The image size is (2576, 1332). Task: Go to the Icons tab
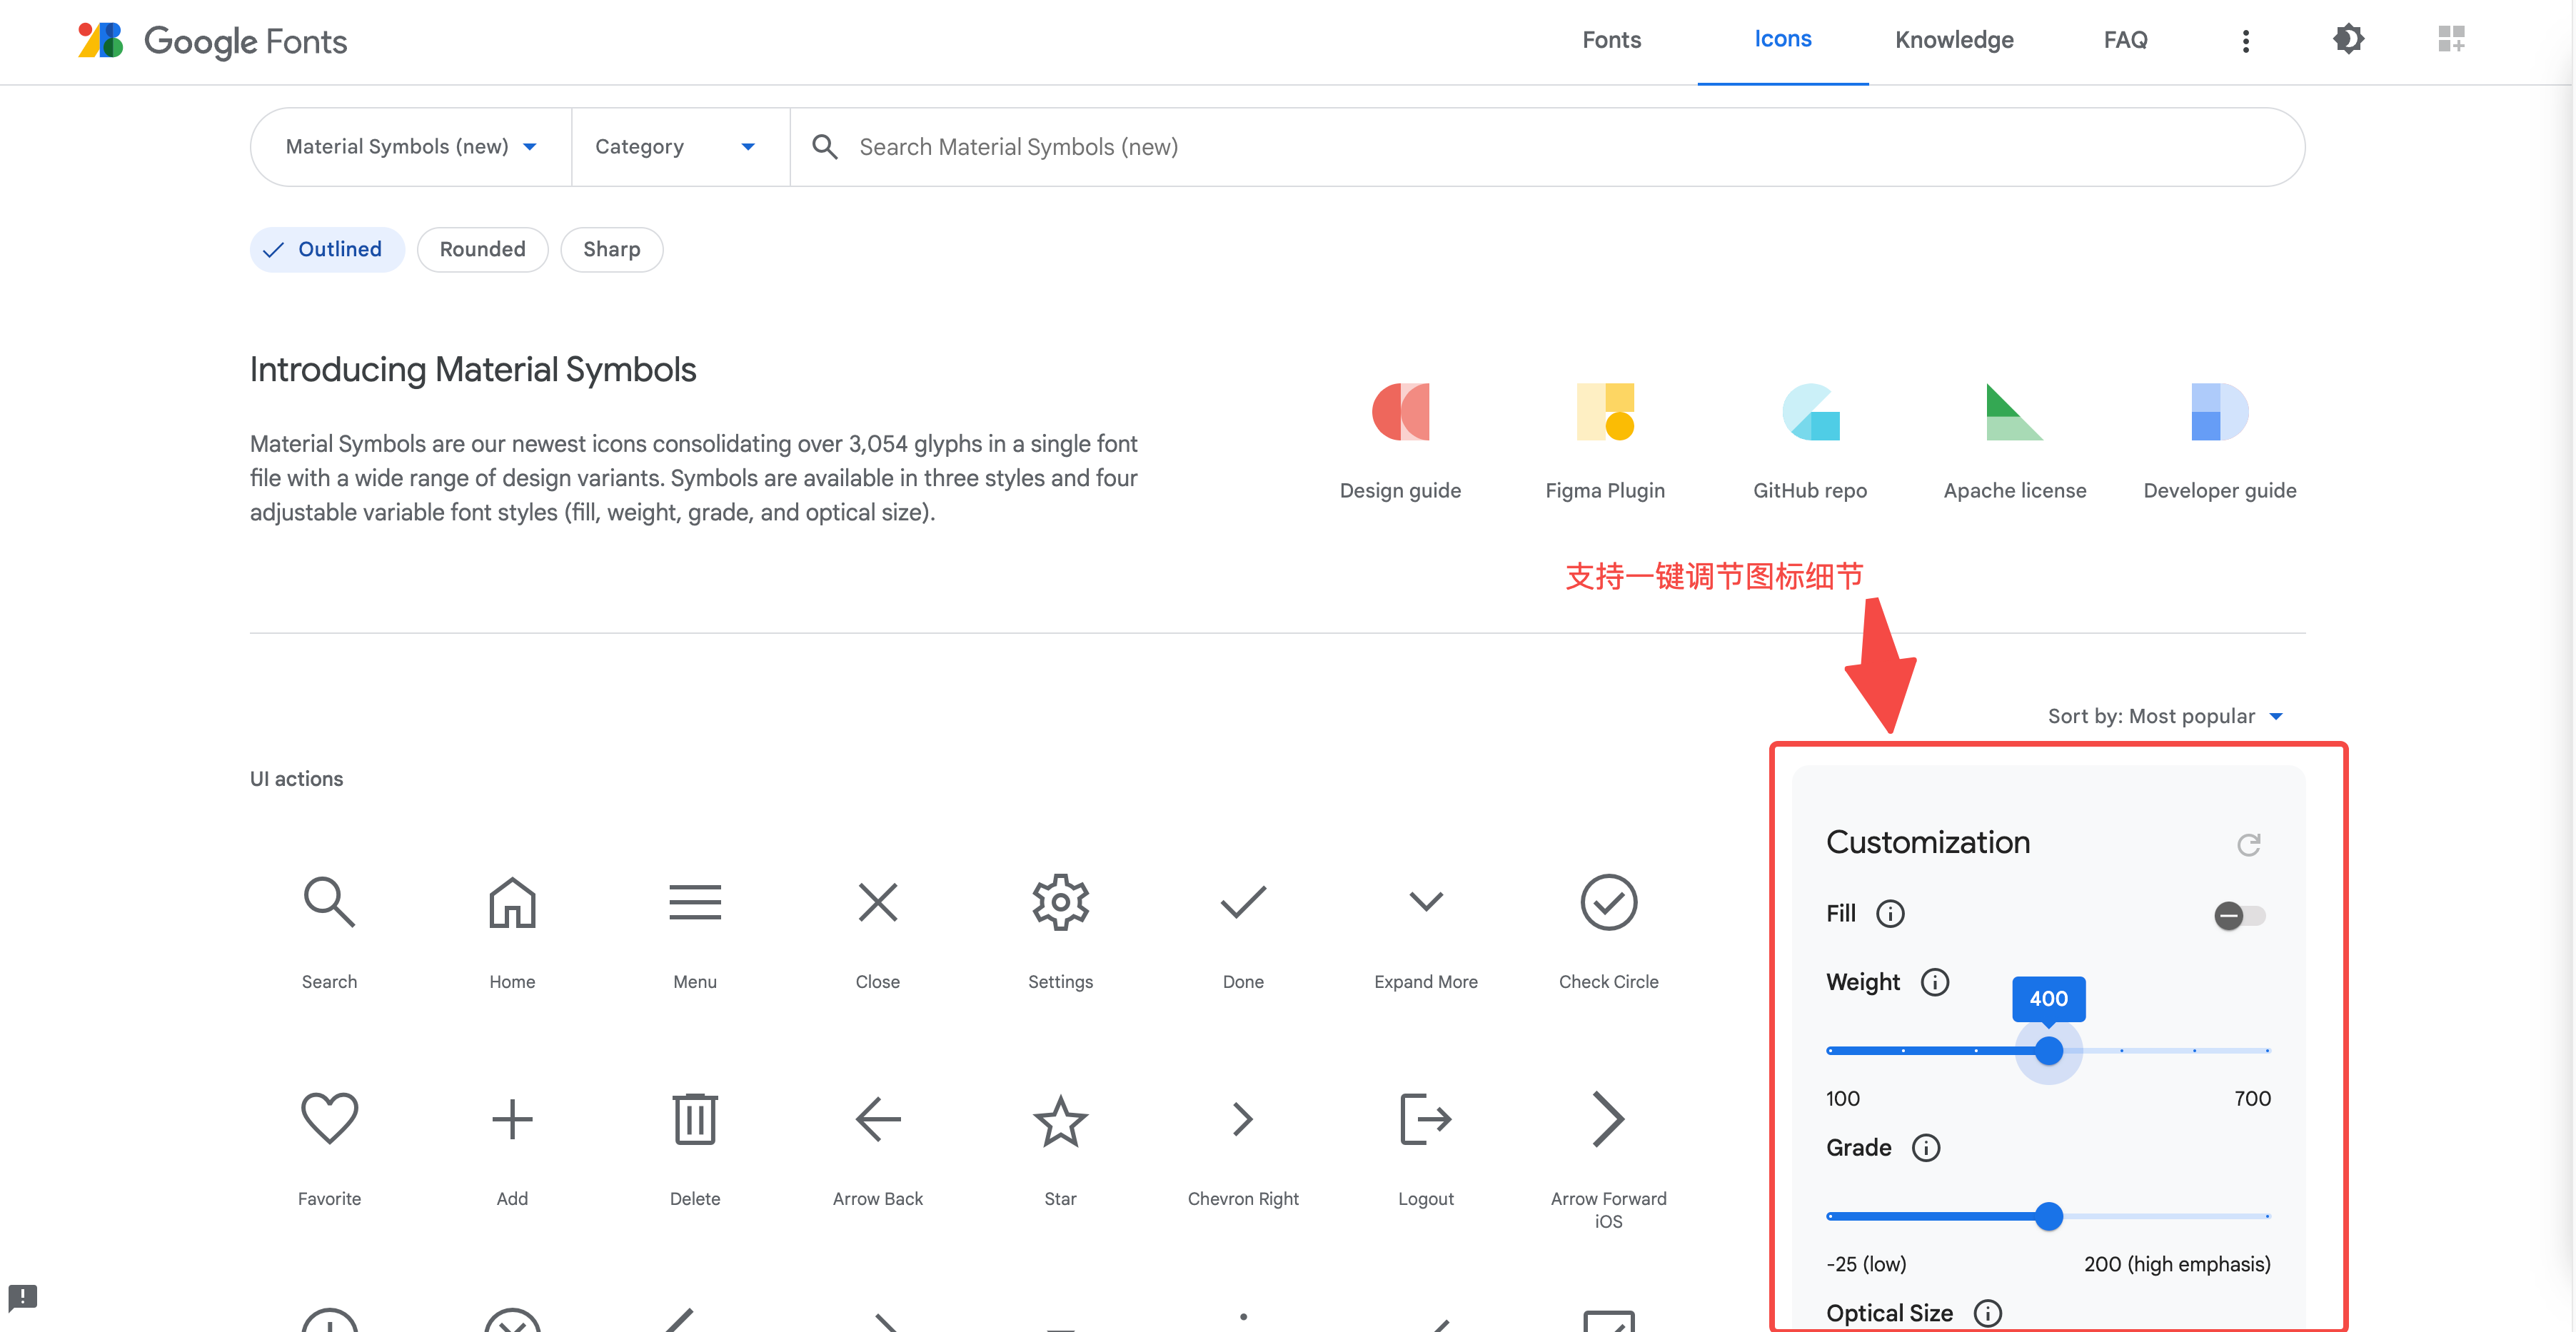coord(1782,40)
